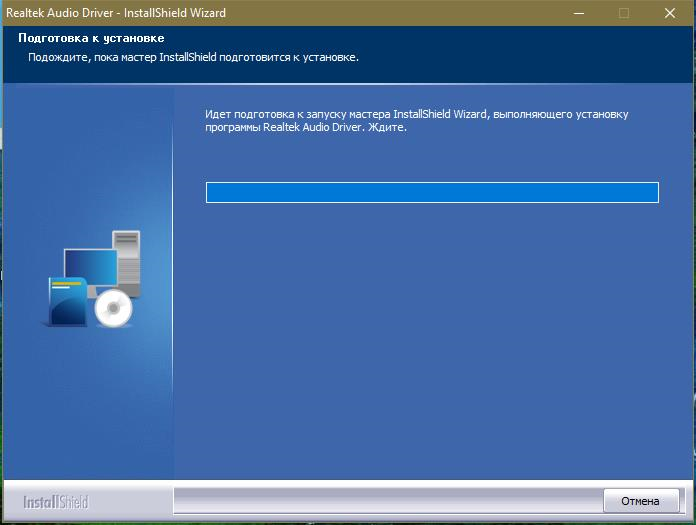This screenshot has width=696, height=525.
Task: Minimize the Realtek installer window
Action: pos(578,13)
